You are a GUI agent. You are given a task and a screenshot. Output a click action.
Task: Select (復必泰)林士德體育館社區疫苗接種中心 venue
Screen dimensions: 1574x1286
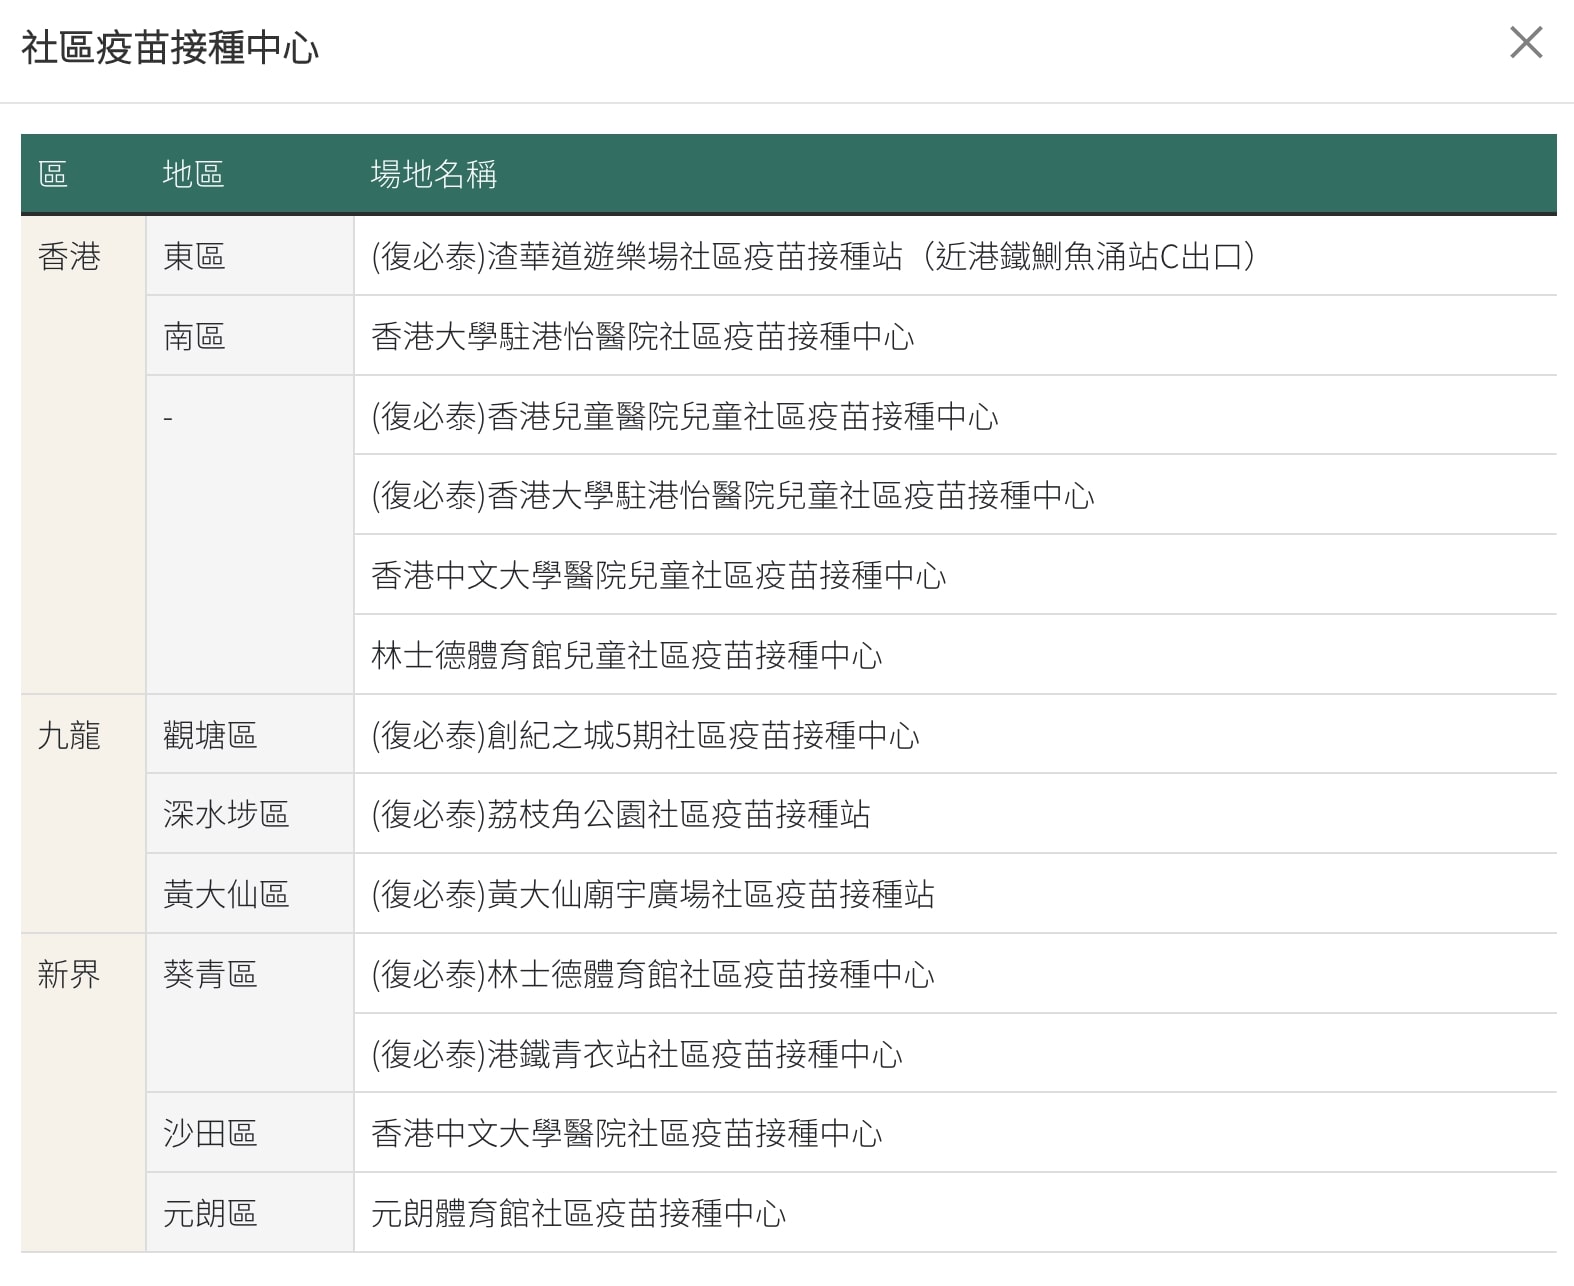tap(955, 974)
